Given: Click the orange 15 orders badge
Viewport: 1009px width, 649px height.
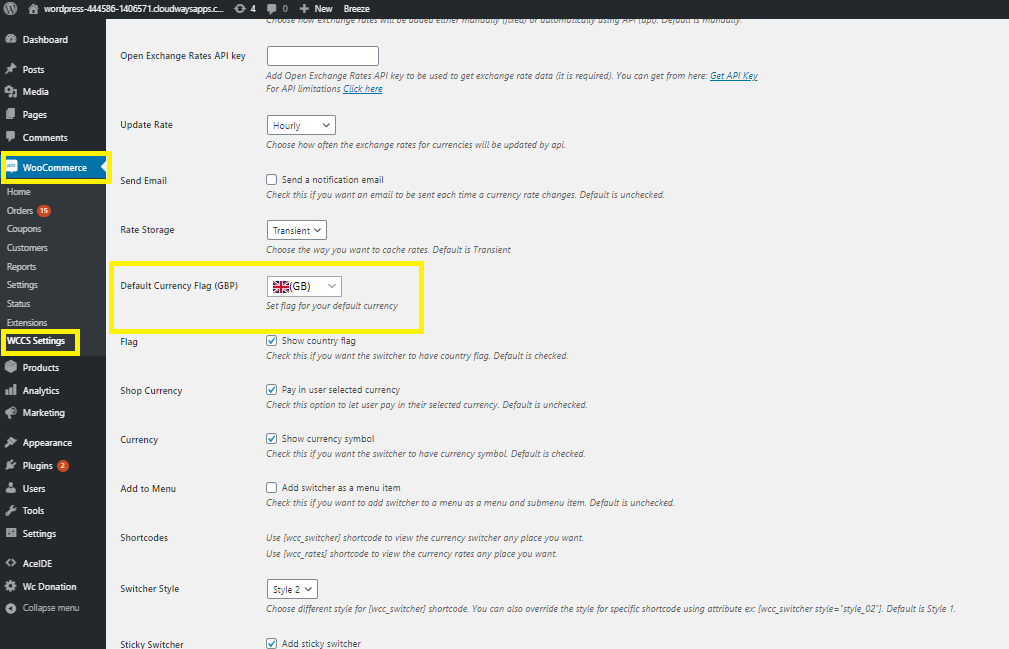Looking at the screenshot, I should 44,210.
